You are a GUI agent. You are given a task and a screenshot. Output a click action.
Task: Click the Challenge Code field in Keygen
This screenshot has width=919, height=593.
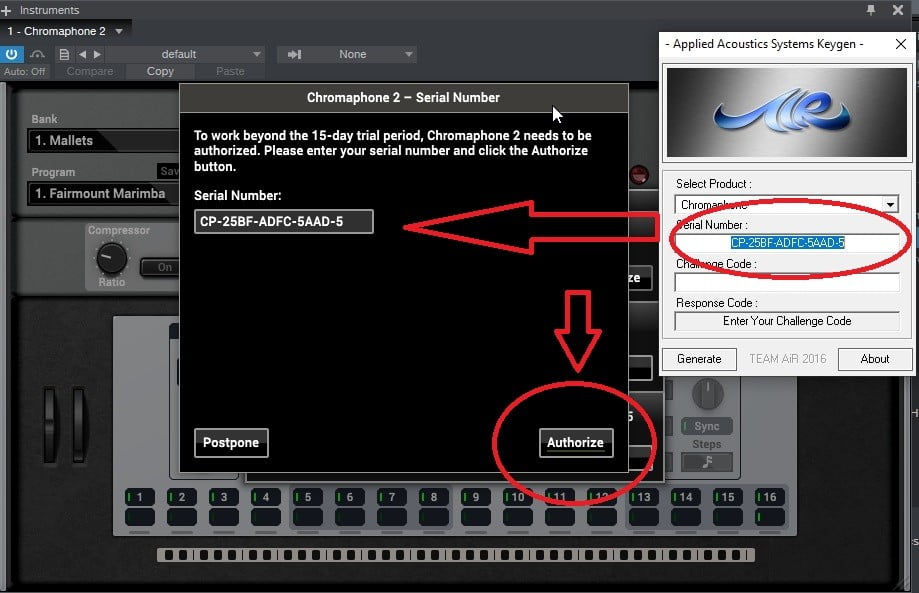click(787, 282)
